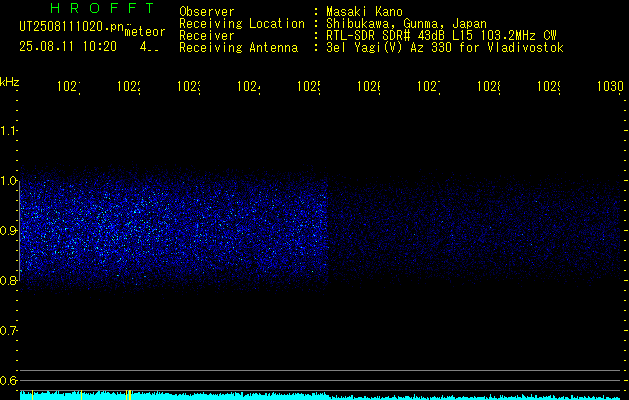Select the location Shibukawa, Gunma, Japan

406,24
